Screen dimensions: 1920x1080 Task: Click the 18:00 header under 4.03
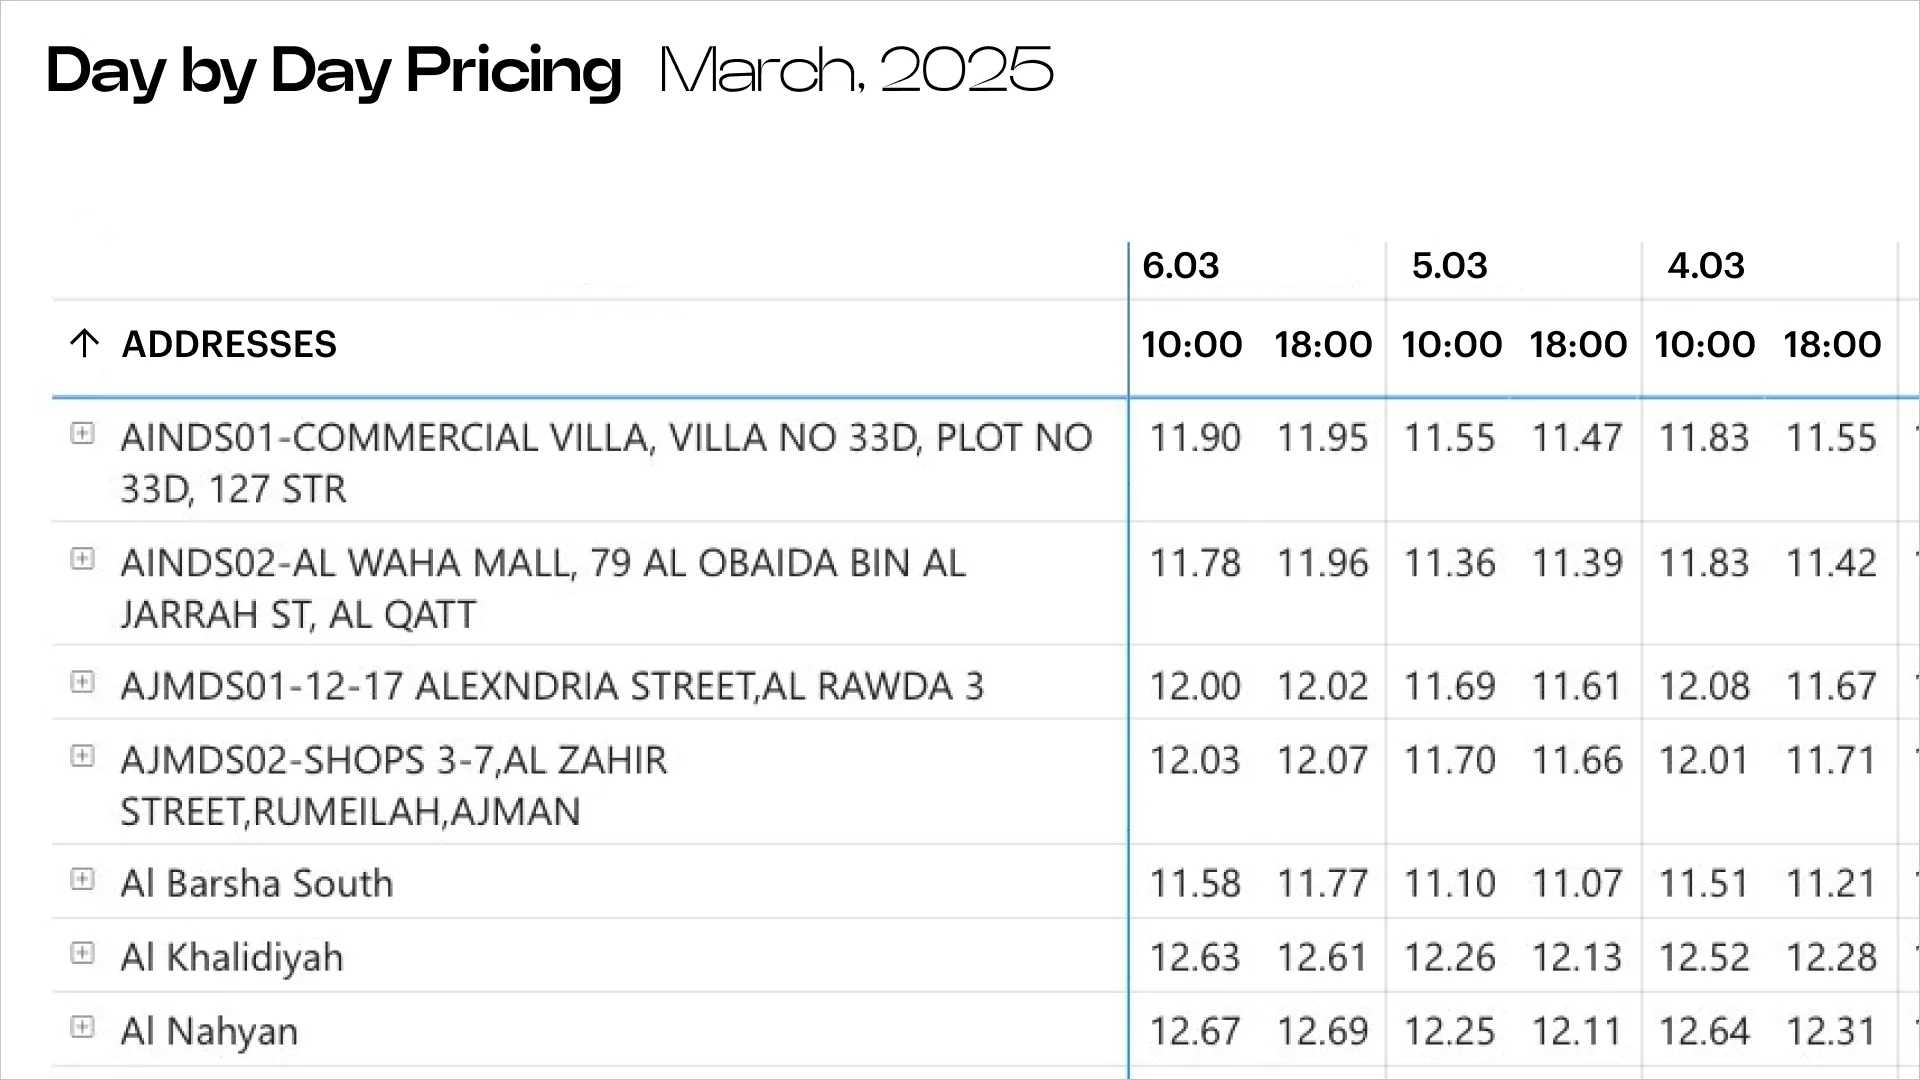tap(1832, 345)
